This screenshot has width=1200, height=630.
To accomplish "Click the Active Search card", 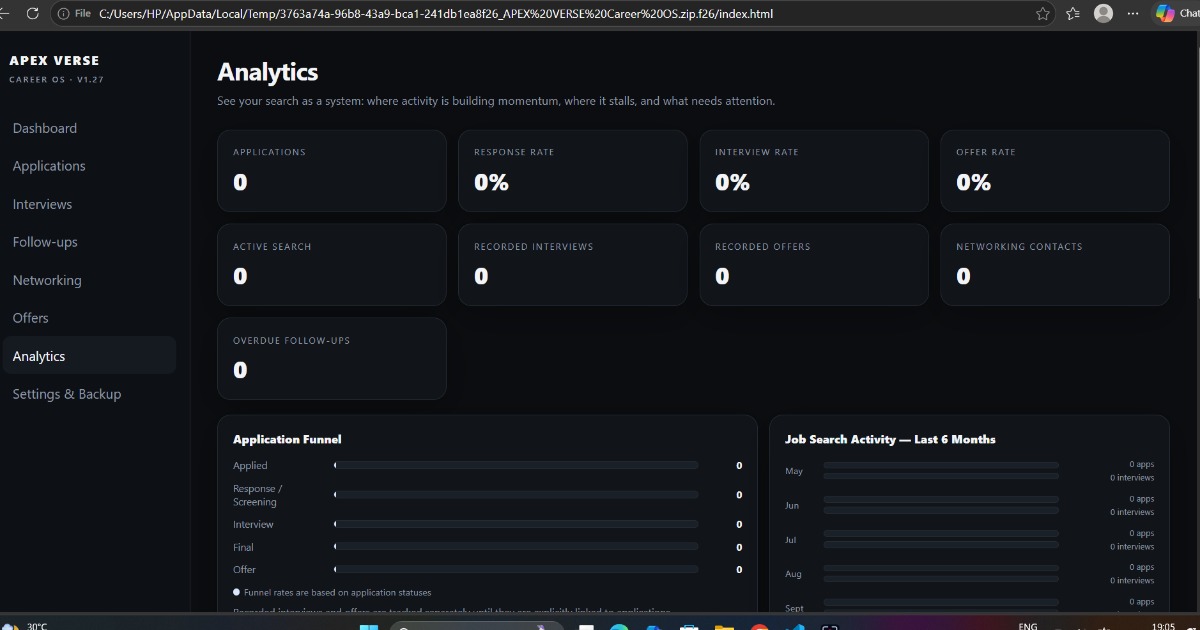I will (332, 265).
